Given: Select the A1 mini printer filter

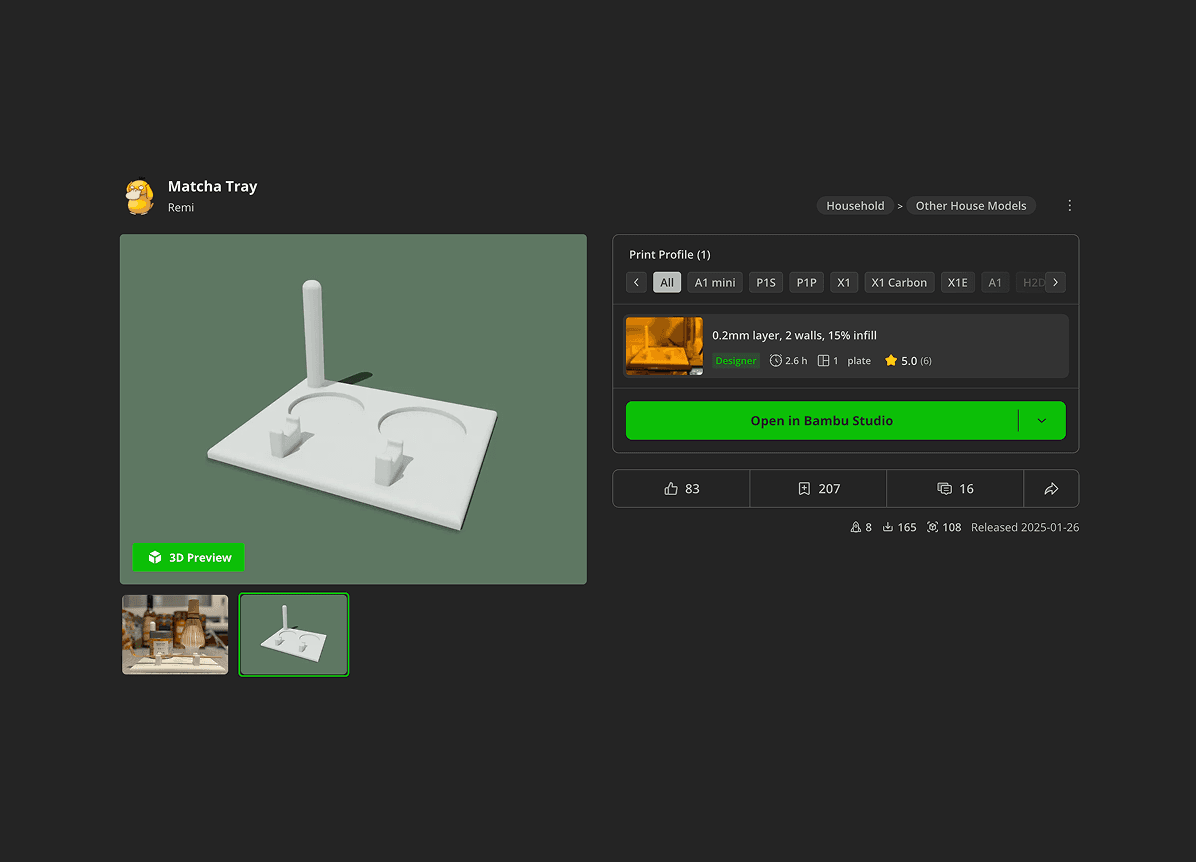Looking at the screenshot, I should 715,283.
